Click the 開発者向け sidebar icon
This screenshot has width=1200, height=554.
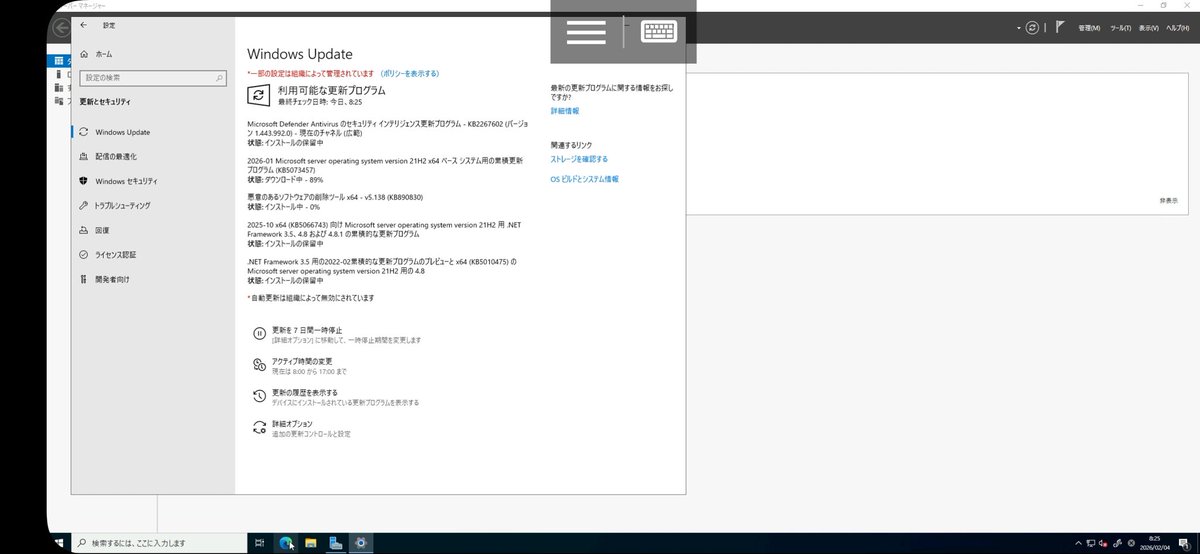(85, 279)
